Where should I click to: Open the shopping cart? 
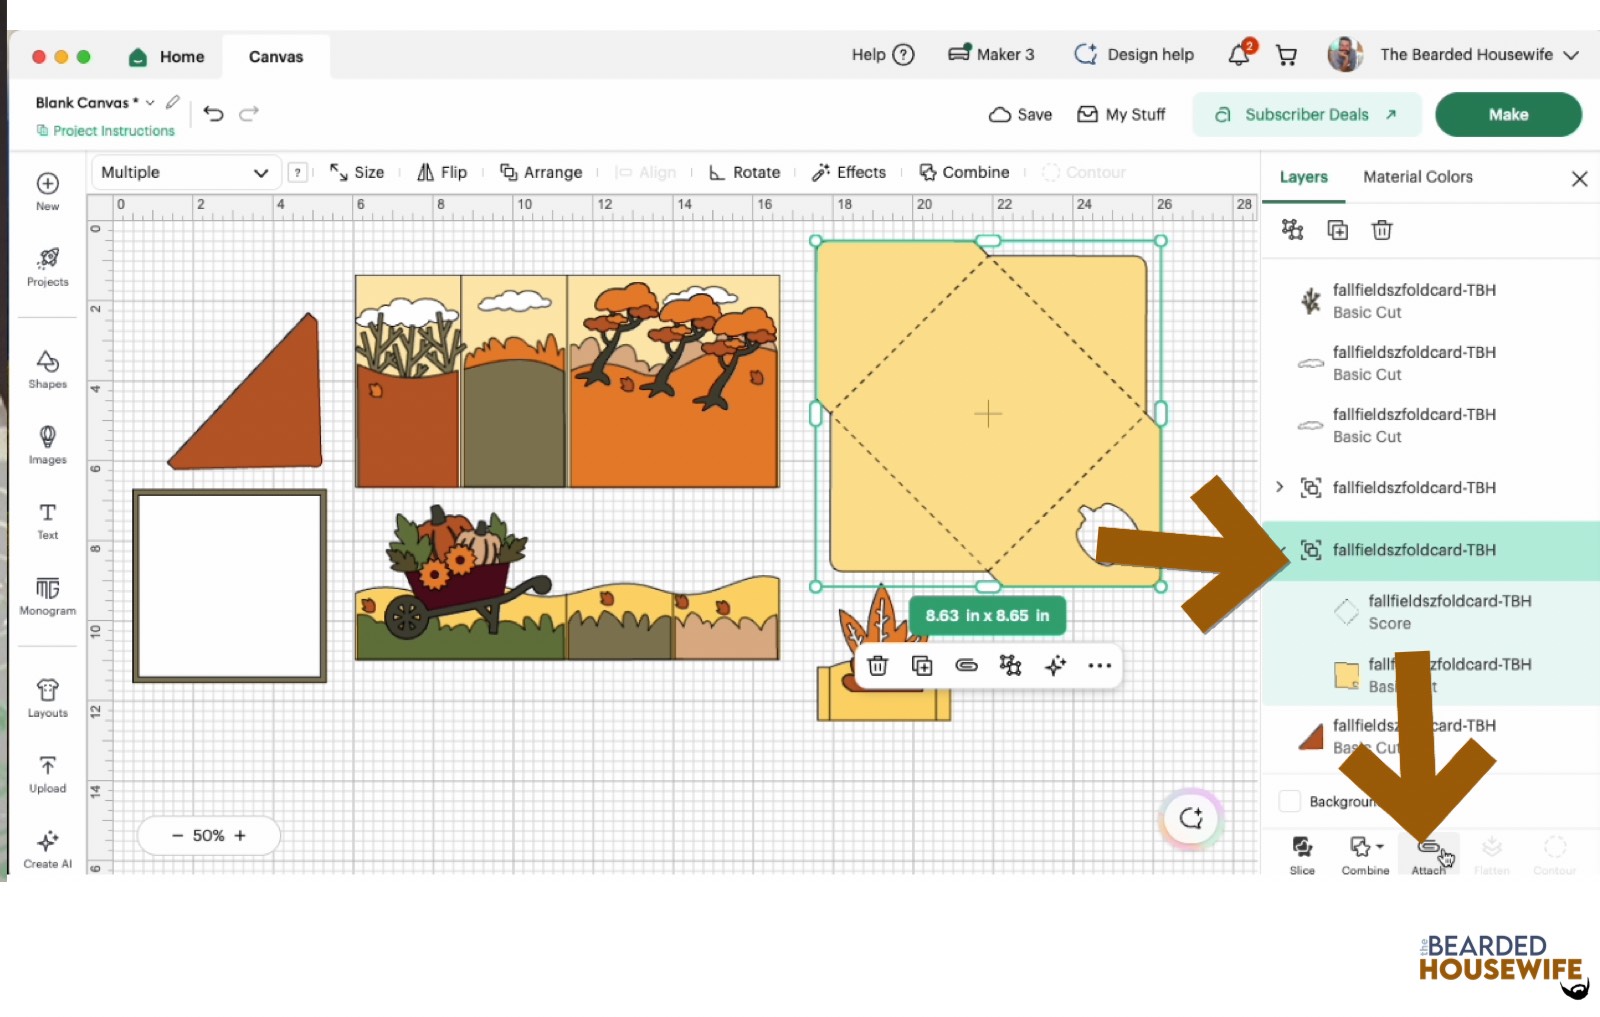tap(1287, 55)
